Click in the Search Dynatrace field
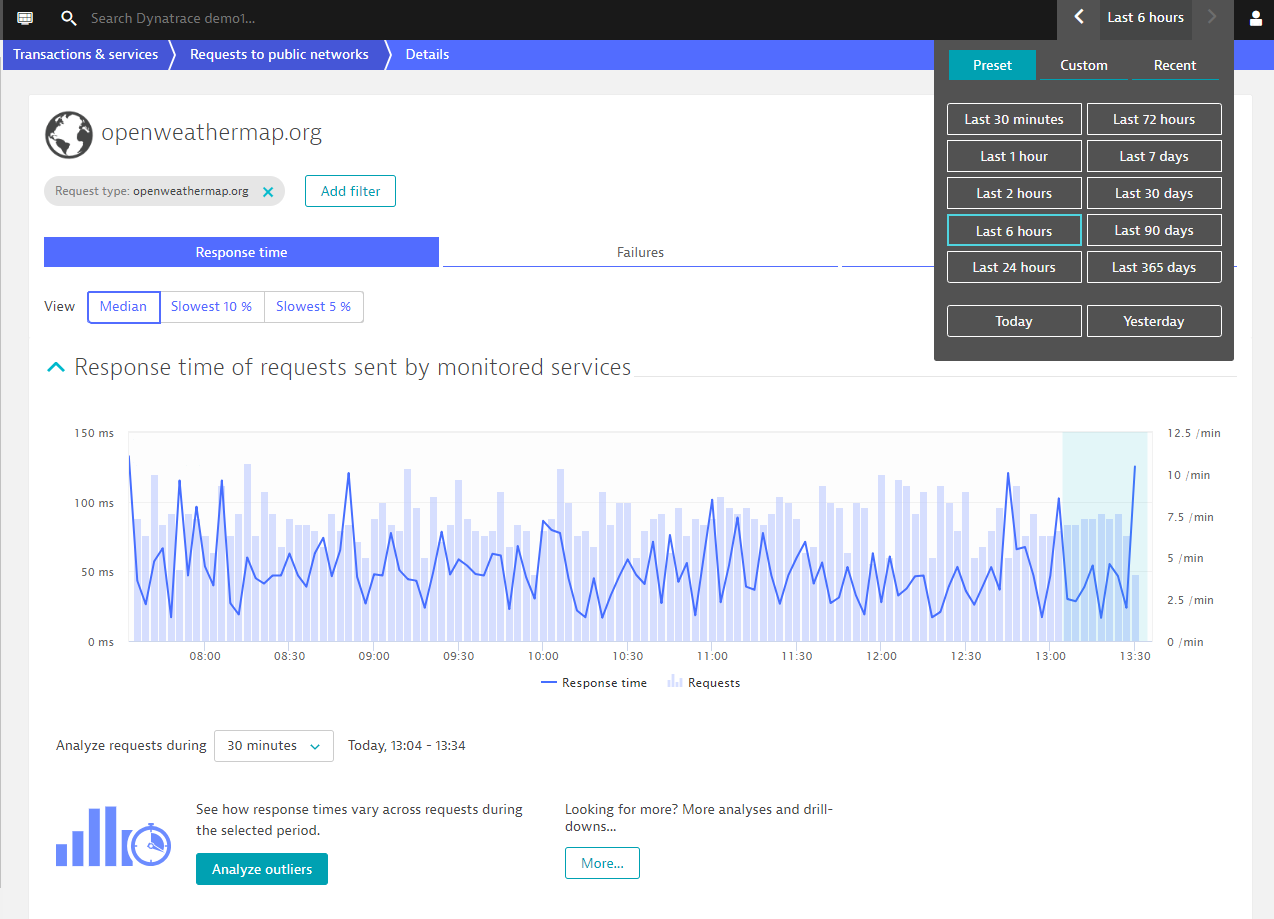 pos(173,18)
